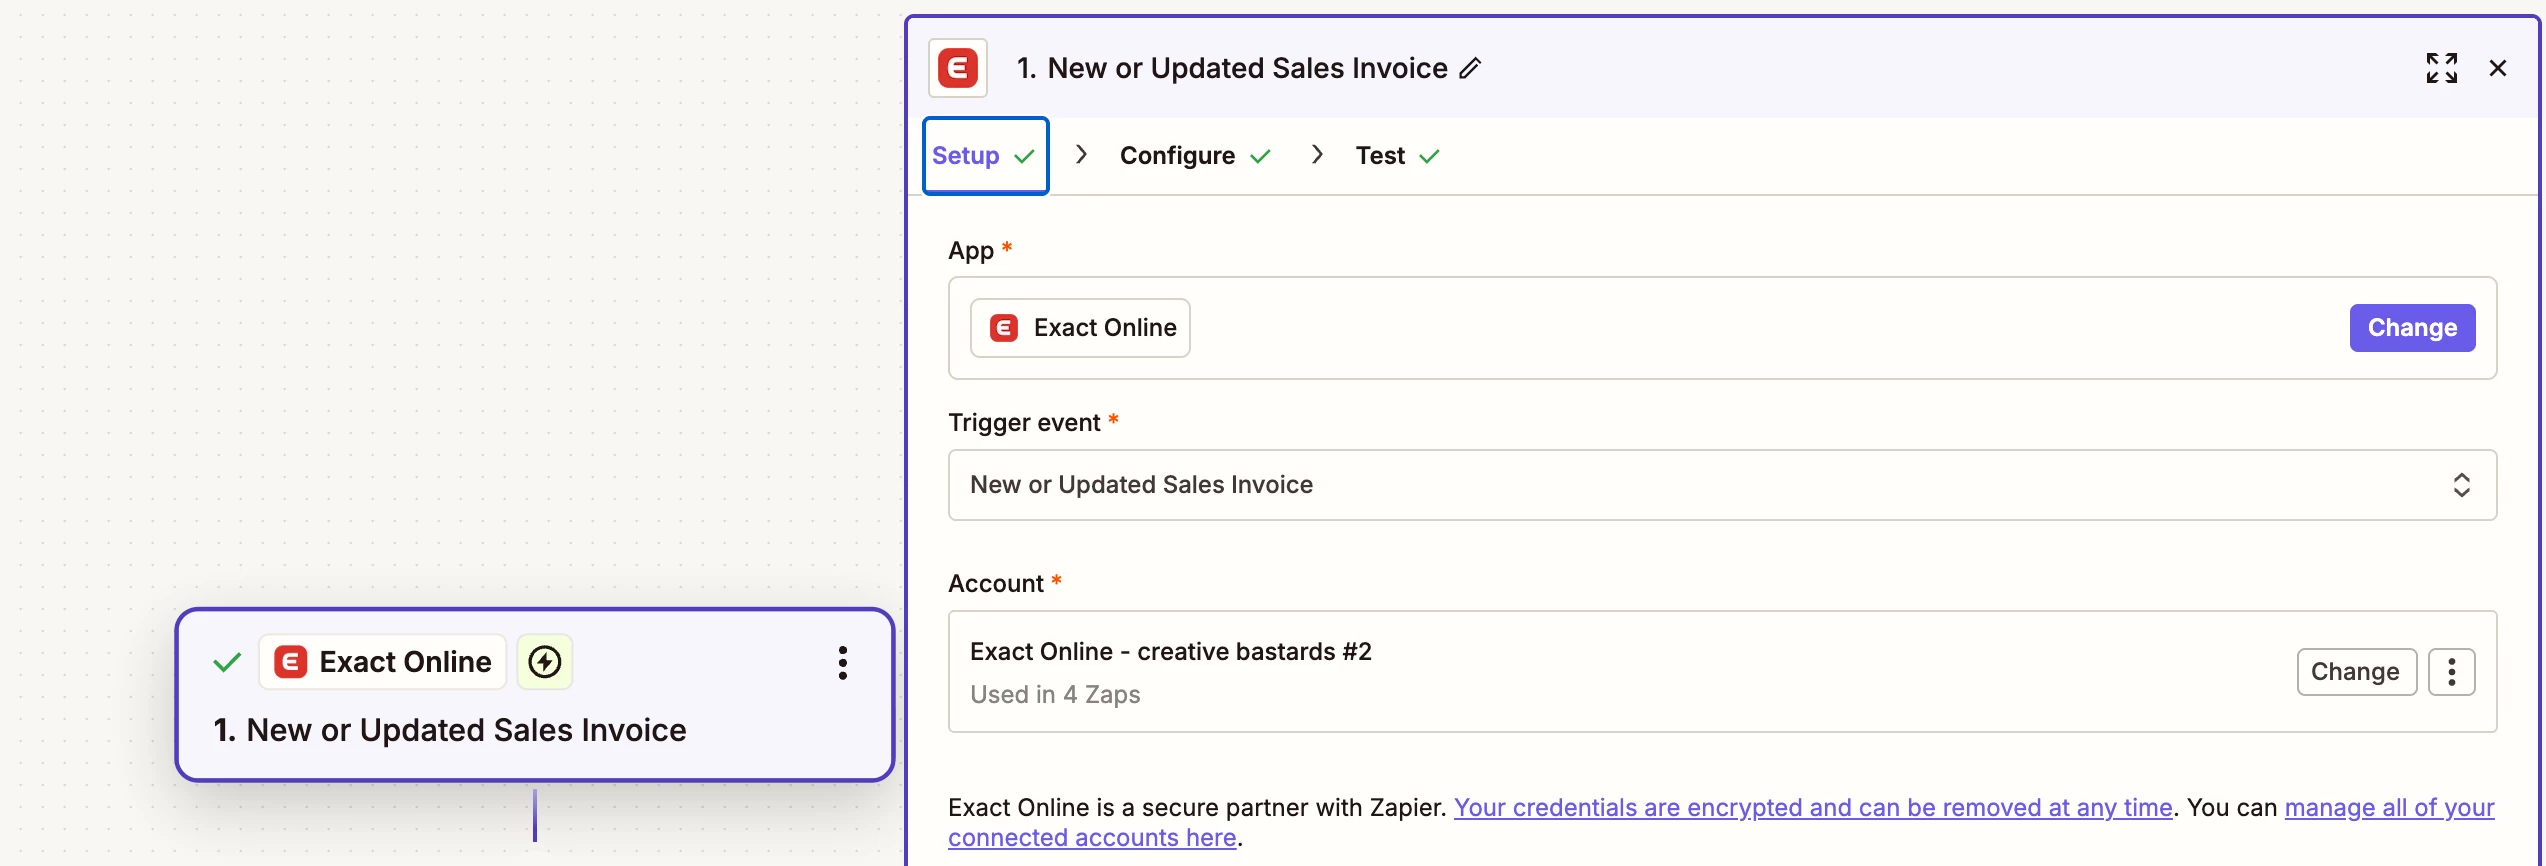Click chevron between Configure and Test

click(1317, 155)
